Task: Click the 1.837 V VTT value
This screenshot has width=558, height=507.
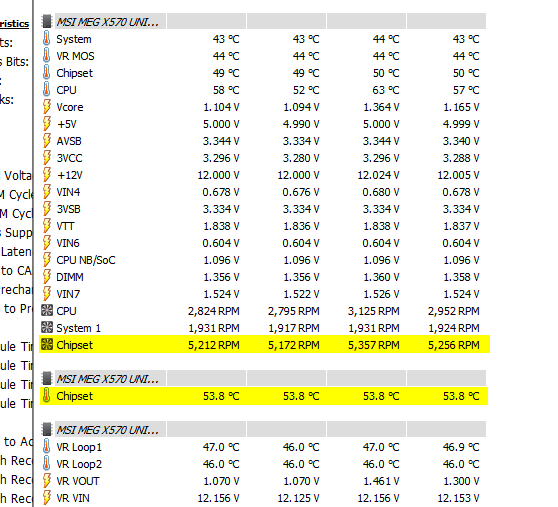Action: 461,226
